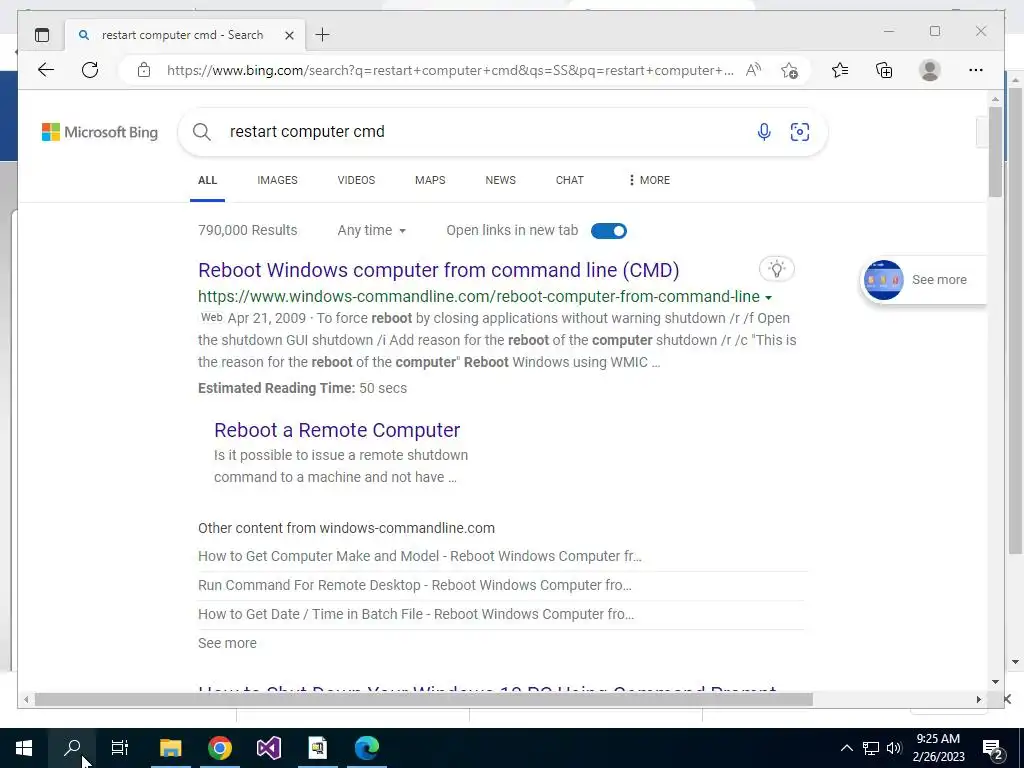This screenshot has width=1024, height=768.
Task: Switch to CHAT tab
Action: pyautogui.click(x=570, y=180)
